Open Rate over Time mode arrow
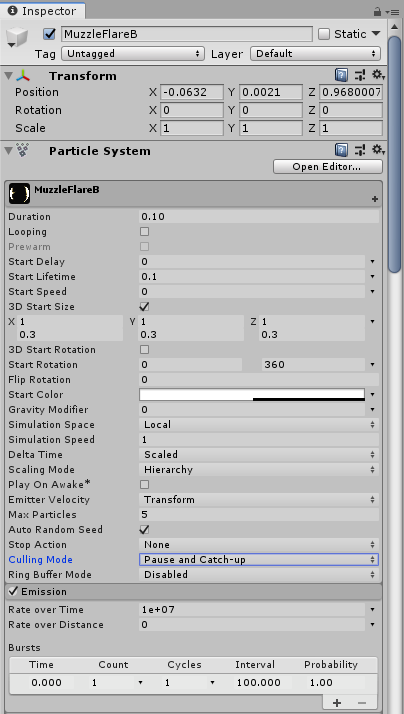This screenshot has width=404, height=714. (373, 610)
